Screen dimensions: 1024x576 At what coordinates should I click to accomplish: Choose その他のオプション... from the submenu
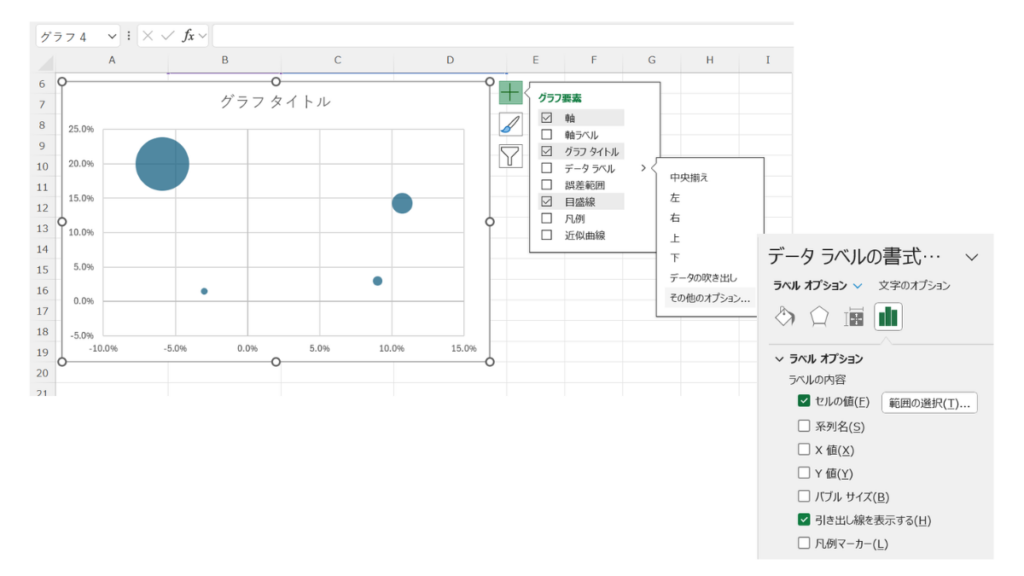click(x=709, y=297)
